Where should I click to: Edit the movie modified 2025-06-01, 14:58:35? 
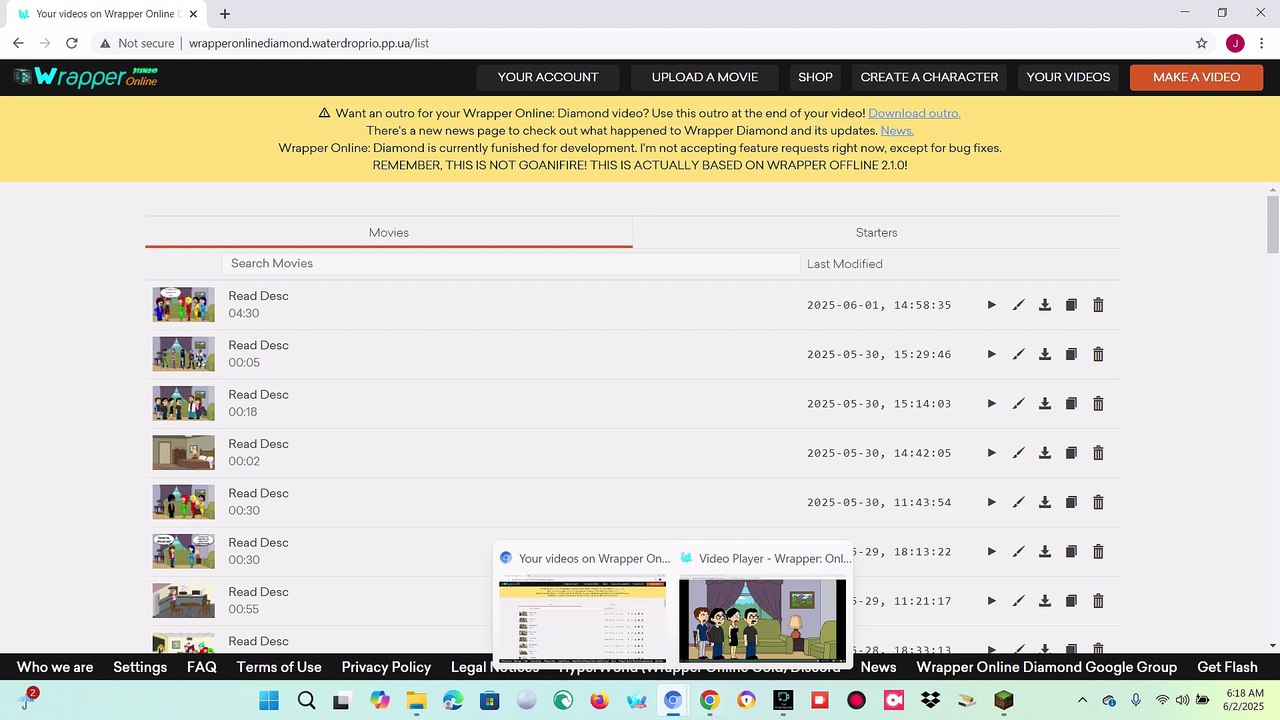1018,305
